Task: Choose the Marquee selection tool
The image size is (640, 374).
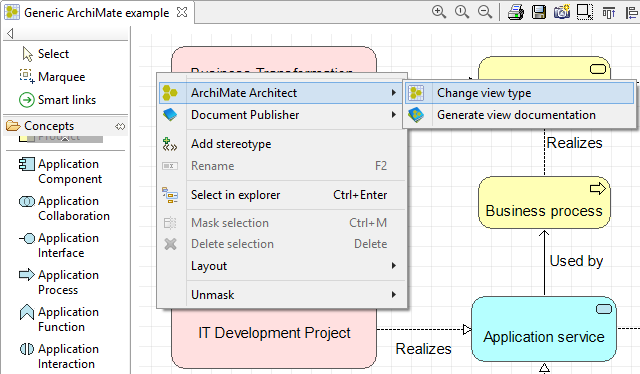Action: (52, 76)
